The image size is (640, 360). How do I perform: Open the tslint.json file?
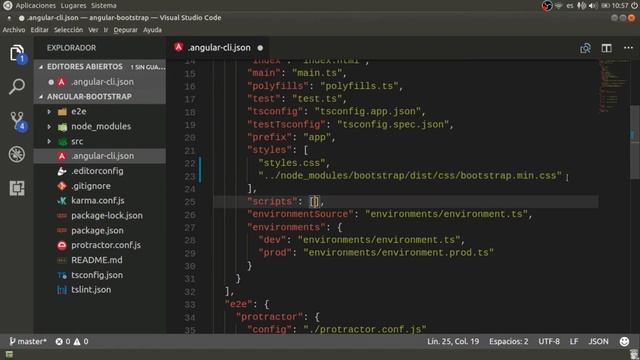(100, 290)
